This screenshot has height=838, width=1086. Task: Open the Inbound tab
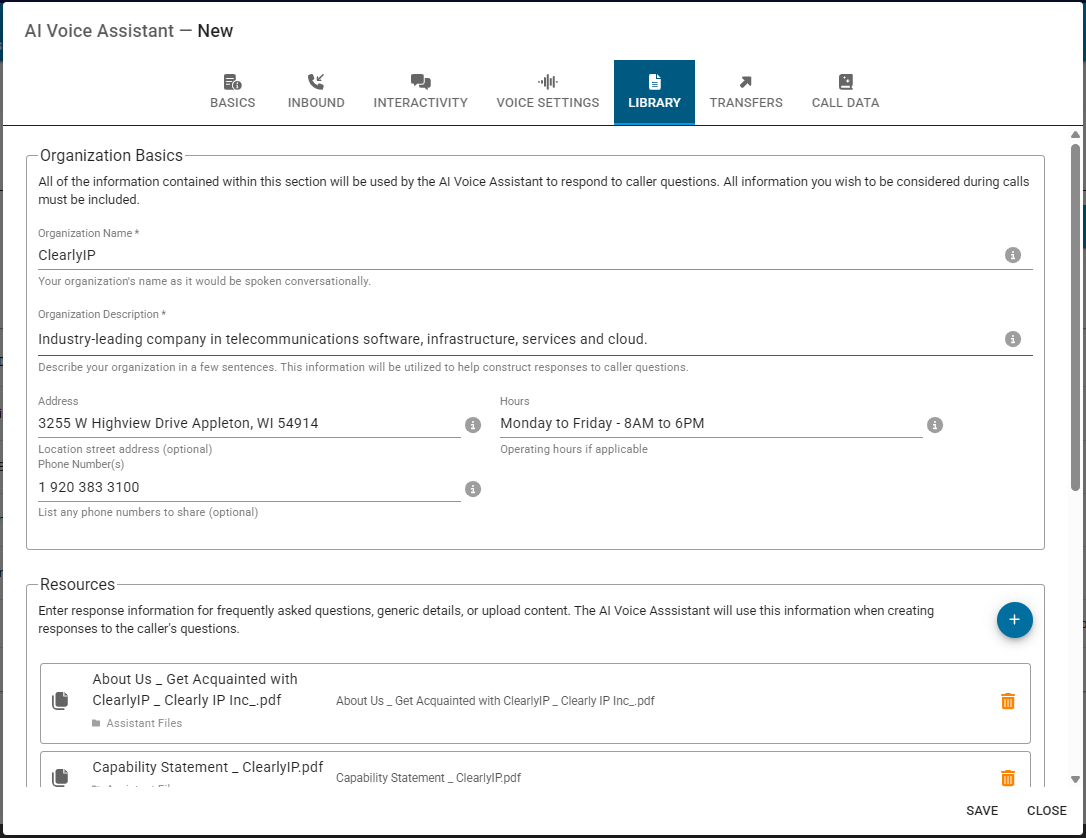(316, 92)
